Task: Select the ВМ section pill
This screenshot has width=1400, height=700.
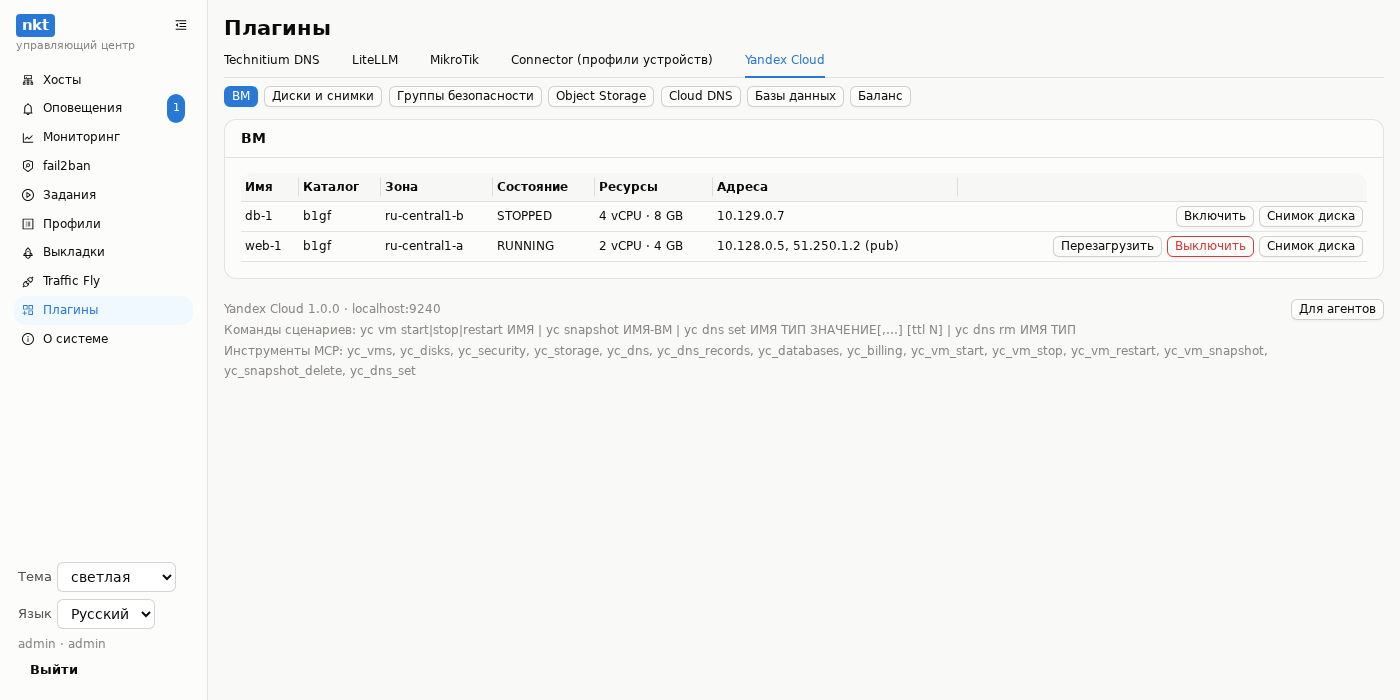Action: click(x=241, y=96)
